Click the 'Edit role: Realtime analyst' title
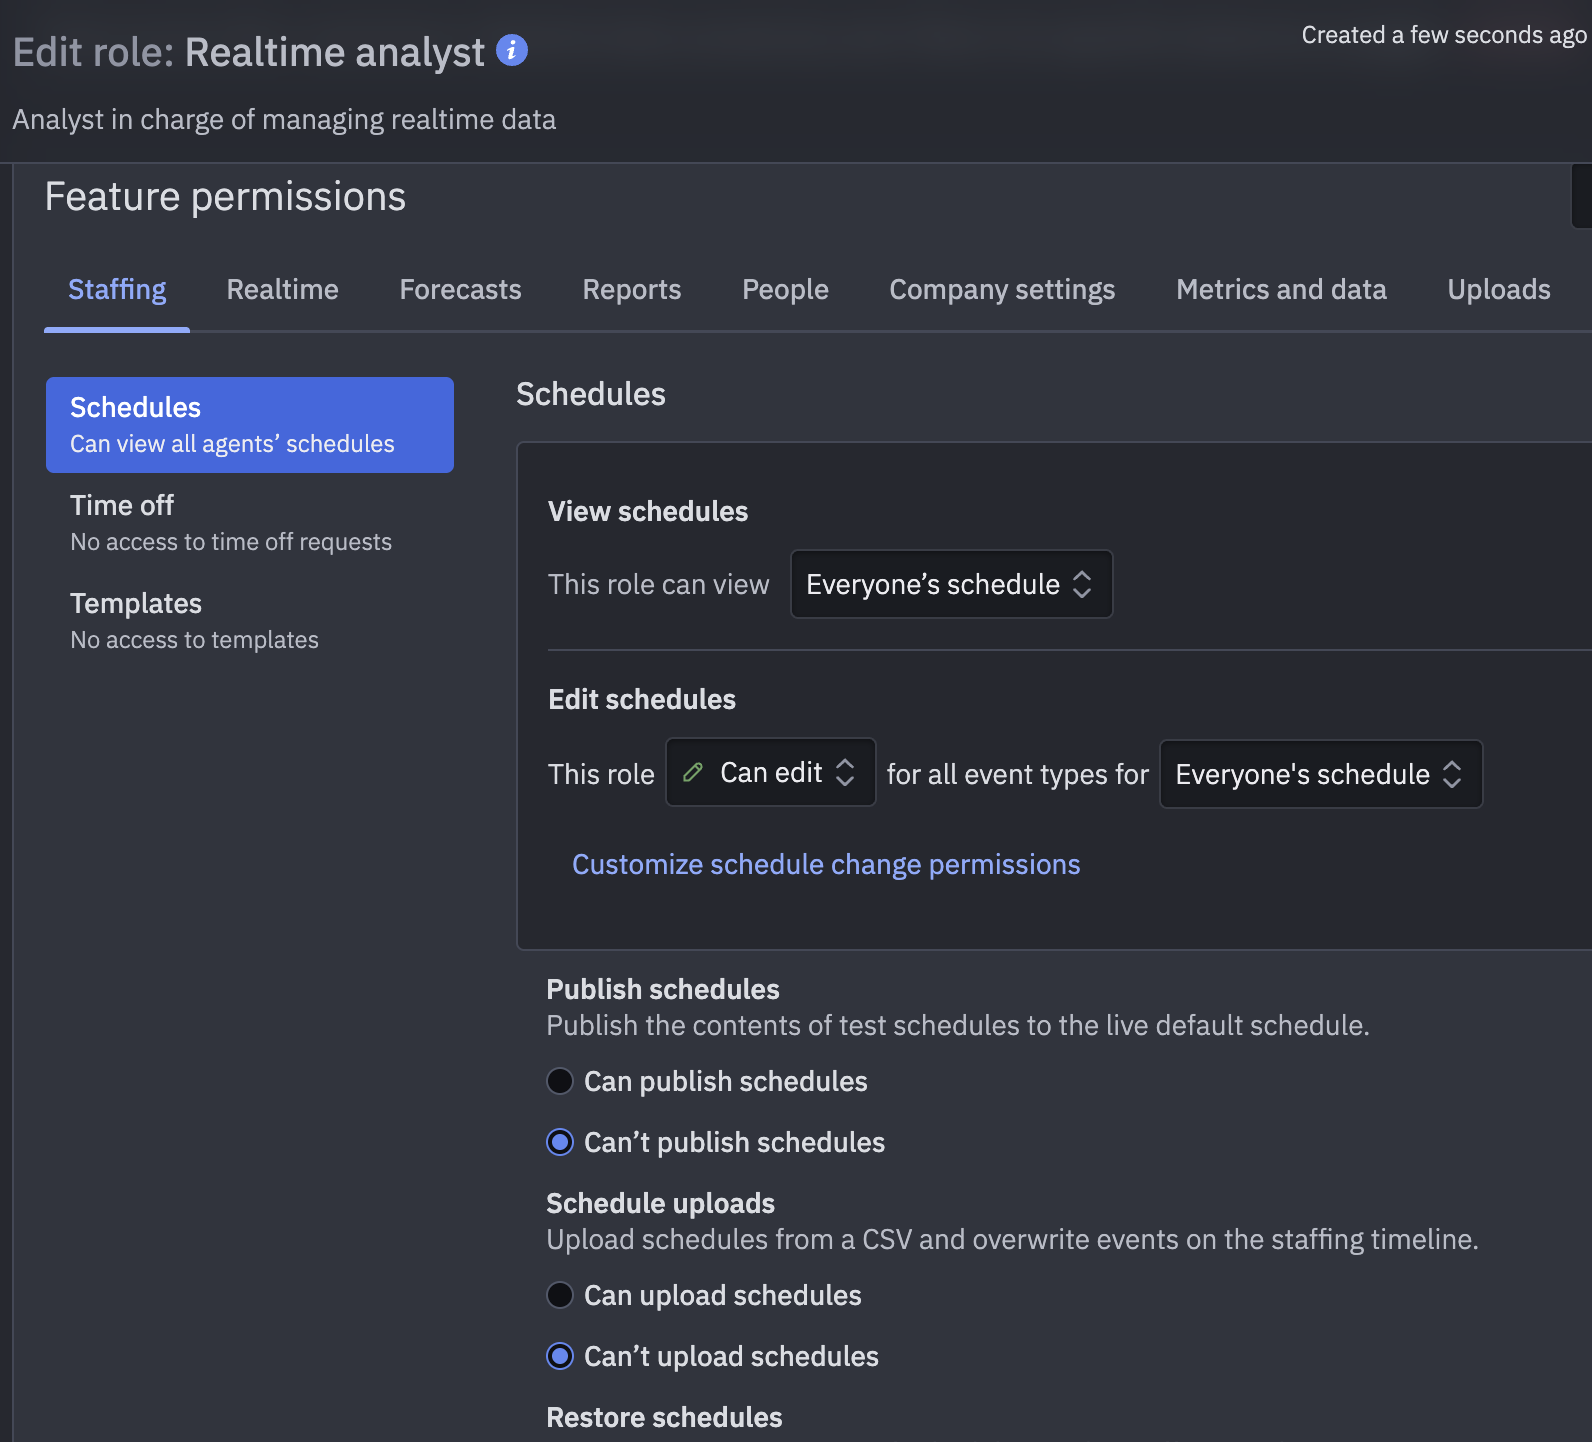This screenshot has height=1442, width=1592. (x=249, y=52)
